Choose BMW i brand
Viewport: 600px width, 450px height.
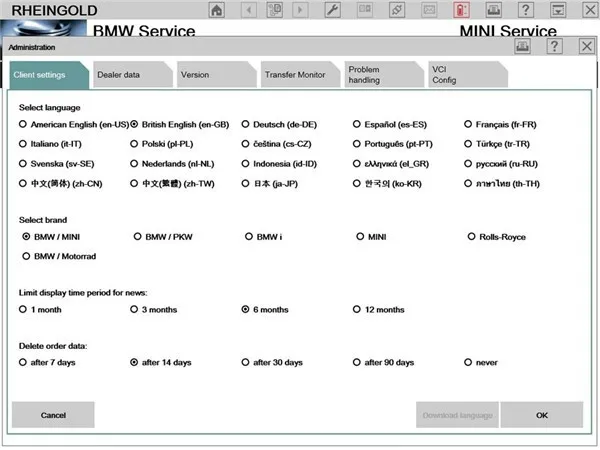click(264, 237)
